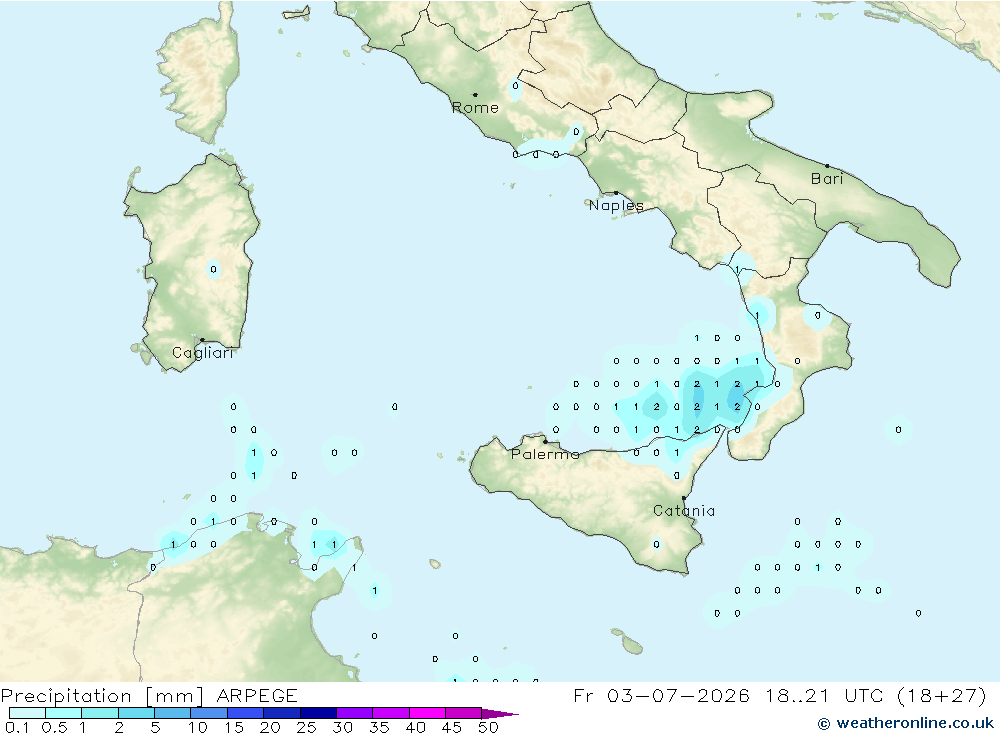Click the lightest 0.1 mm legend swatch

[x=27, y=713]
